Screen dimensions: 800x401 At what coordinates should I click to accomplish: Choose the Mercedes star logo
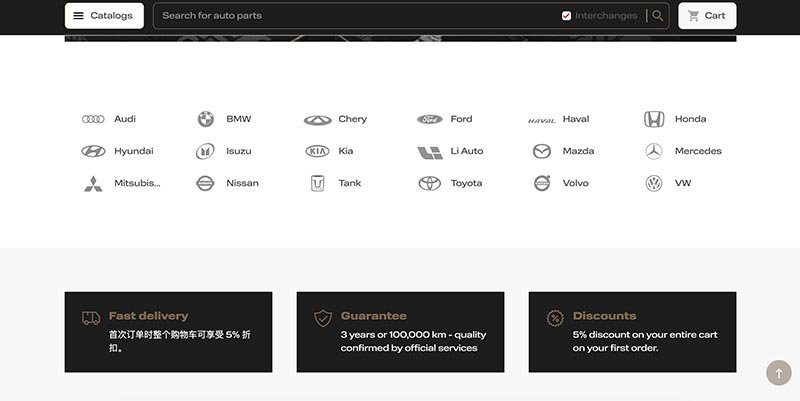[654, 151]
